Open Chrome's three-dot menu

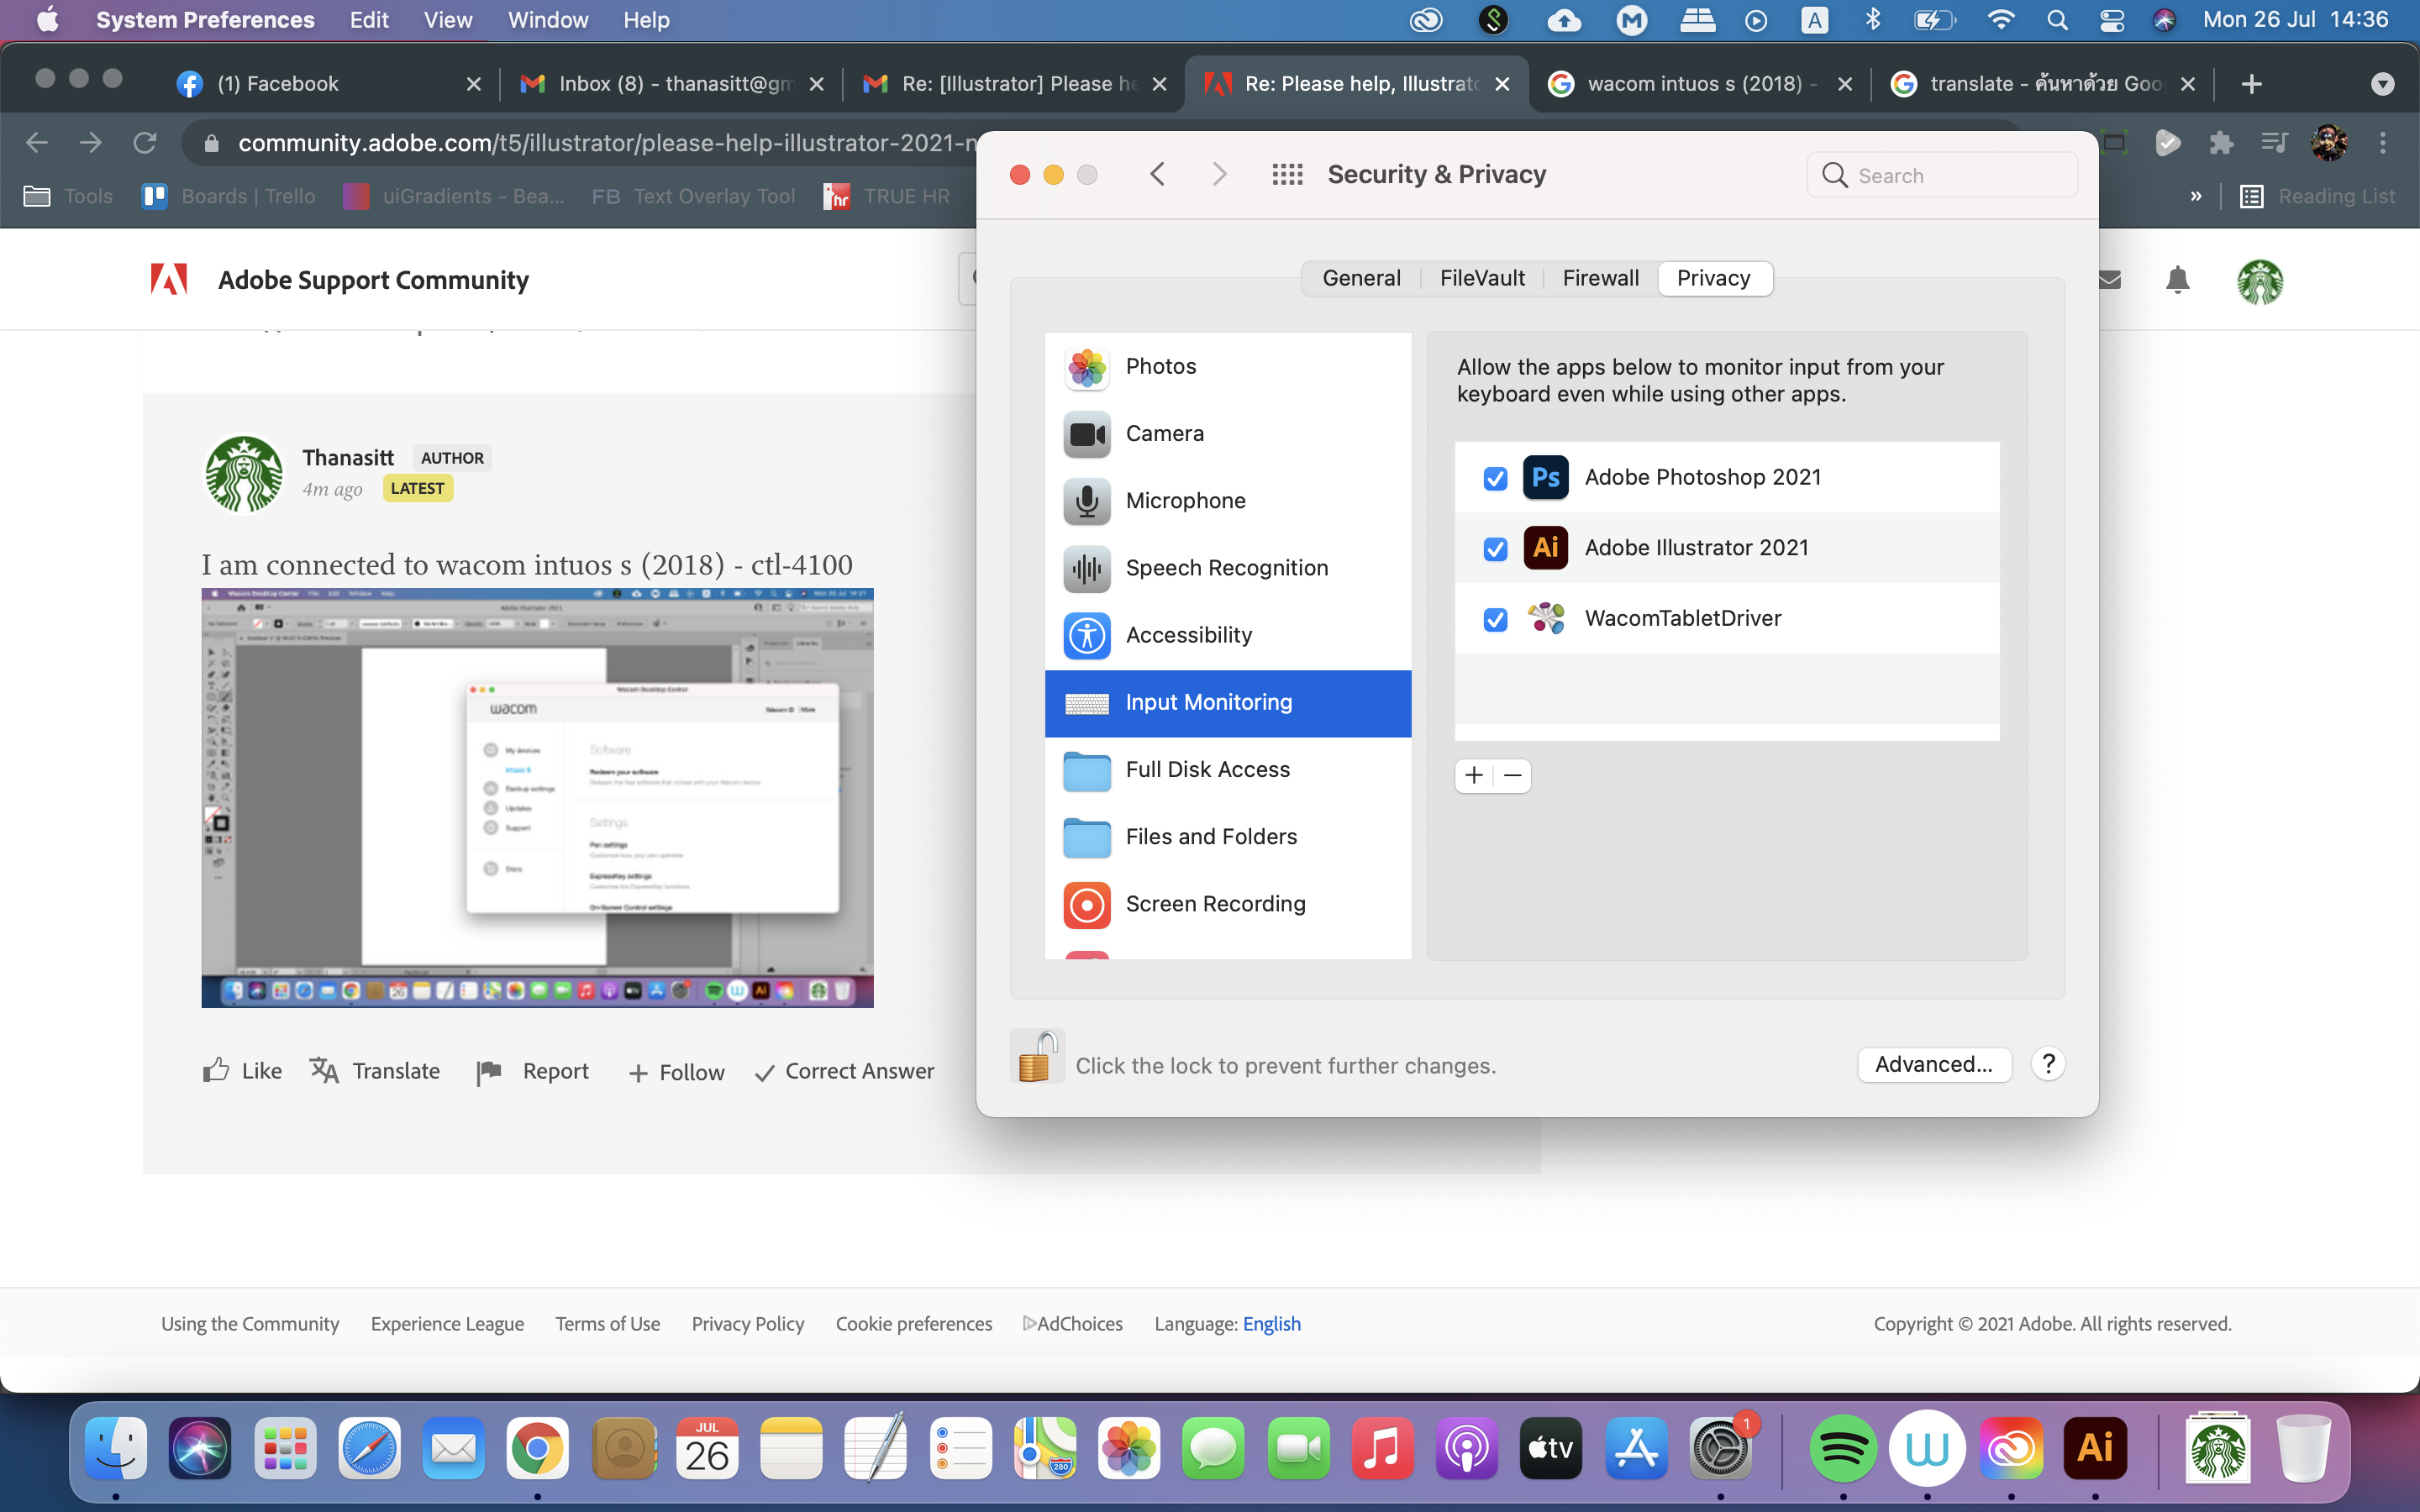[2384, 143]
